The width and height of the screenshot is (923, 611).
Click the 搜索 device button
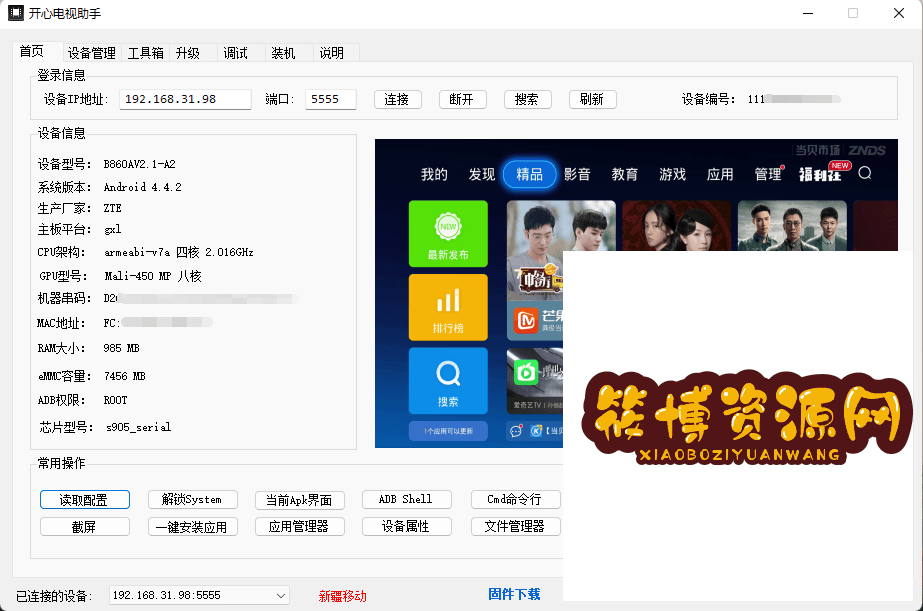point(527,99)
